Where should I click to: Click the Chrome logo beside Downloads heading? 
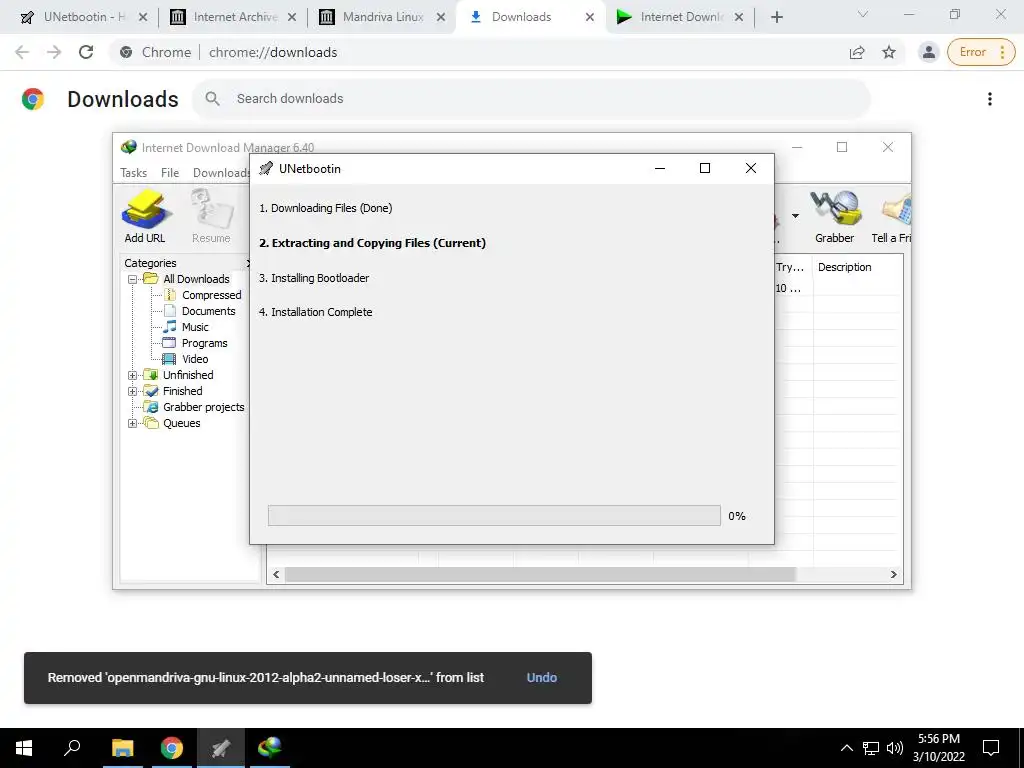pyautogui.click(x=33, y=99)
